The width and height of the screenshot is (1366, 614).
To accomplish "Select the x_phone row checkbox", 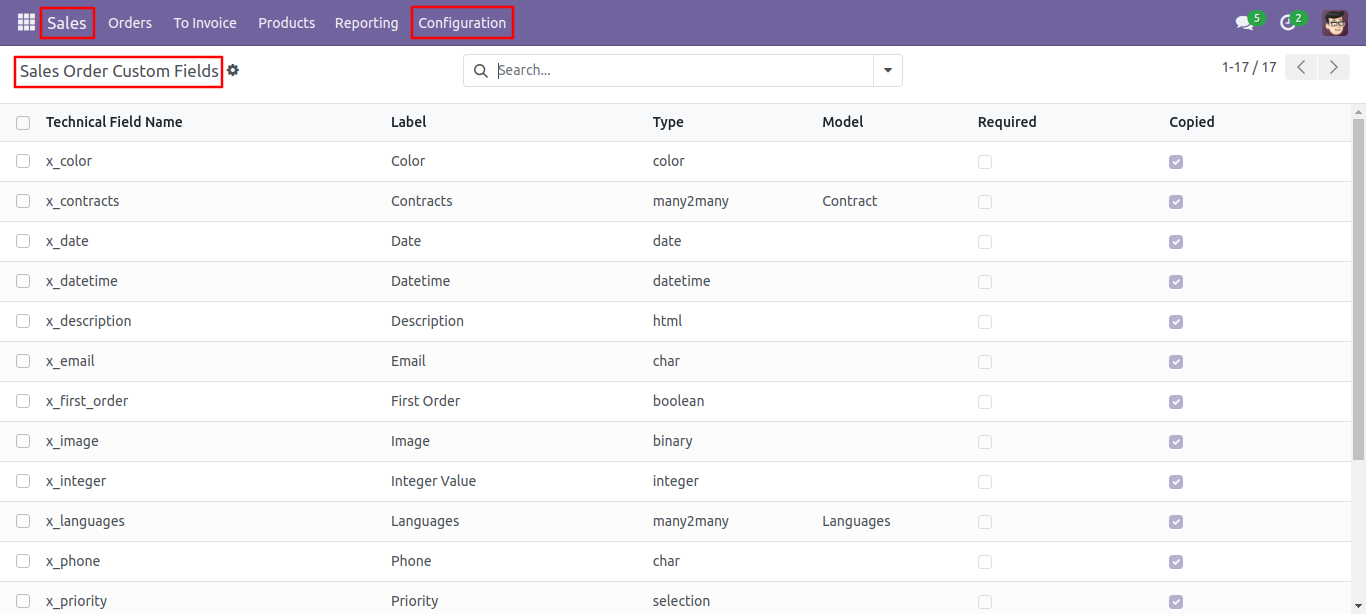I will (23, 561).
